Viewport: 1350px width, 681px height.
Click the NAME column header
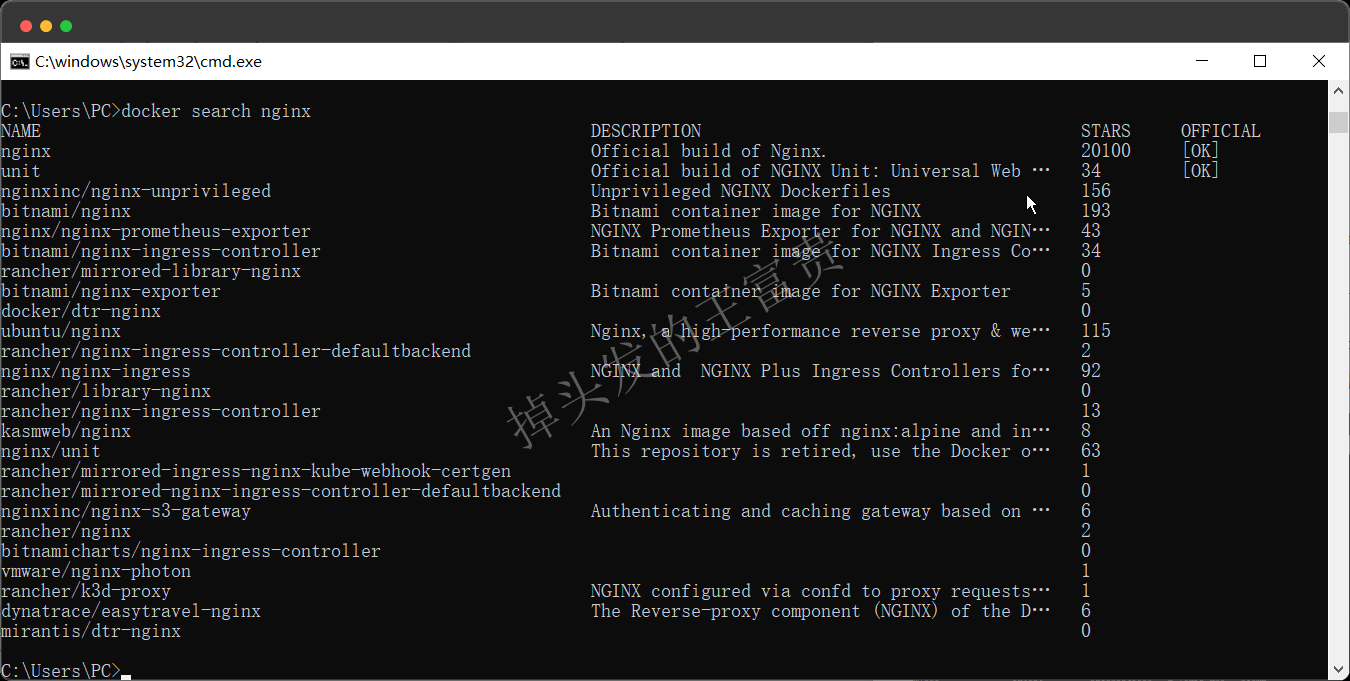(21, 131)
